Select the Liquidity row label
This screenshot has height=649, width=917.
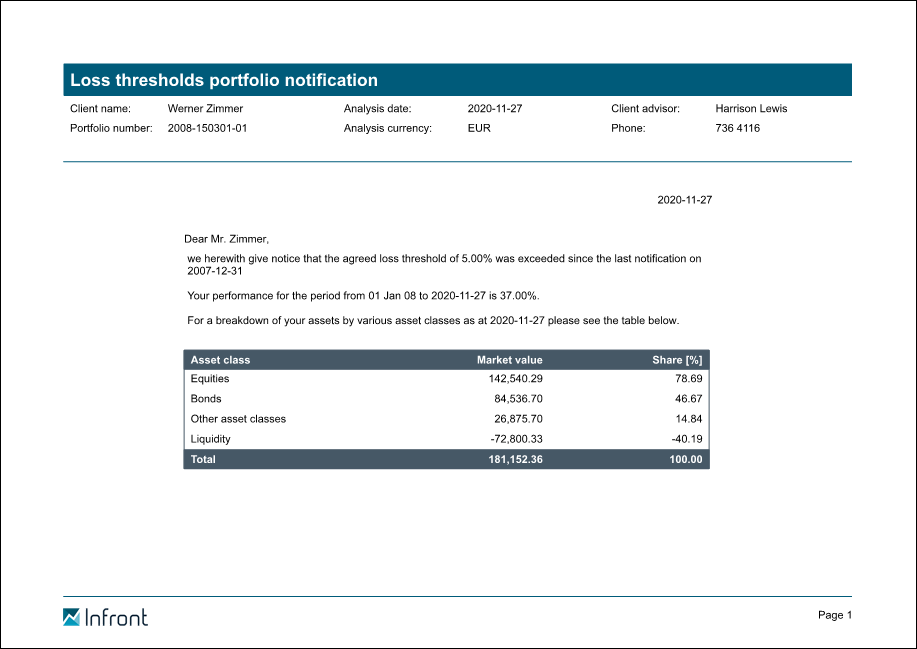click(210, 439)
